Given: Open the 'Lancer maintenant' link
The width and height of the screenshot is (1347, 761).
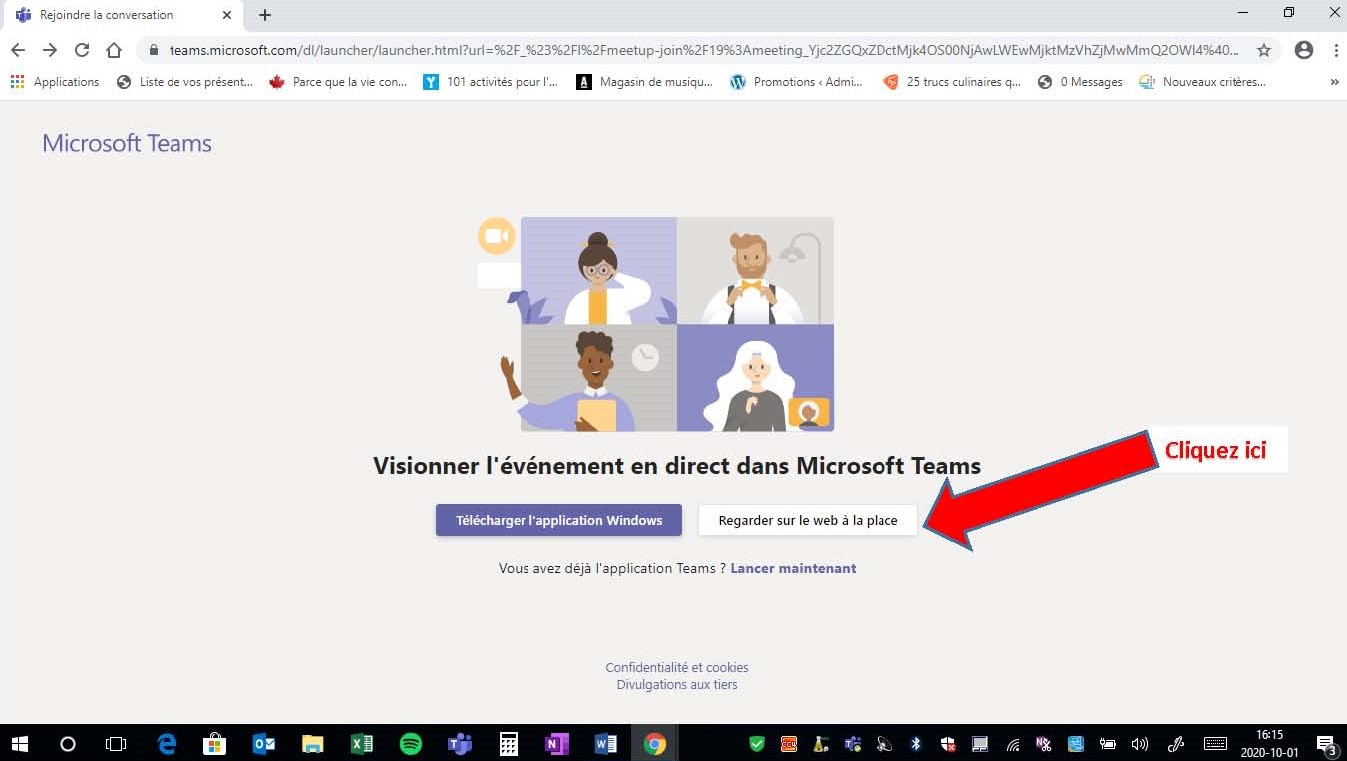Looking at the screenshot, I should 793,568.
